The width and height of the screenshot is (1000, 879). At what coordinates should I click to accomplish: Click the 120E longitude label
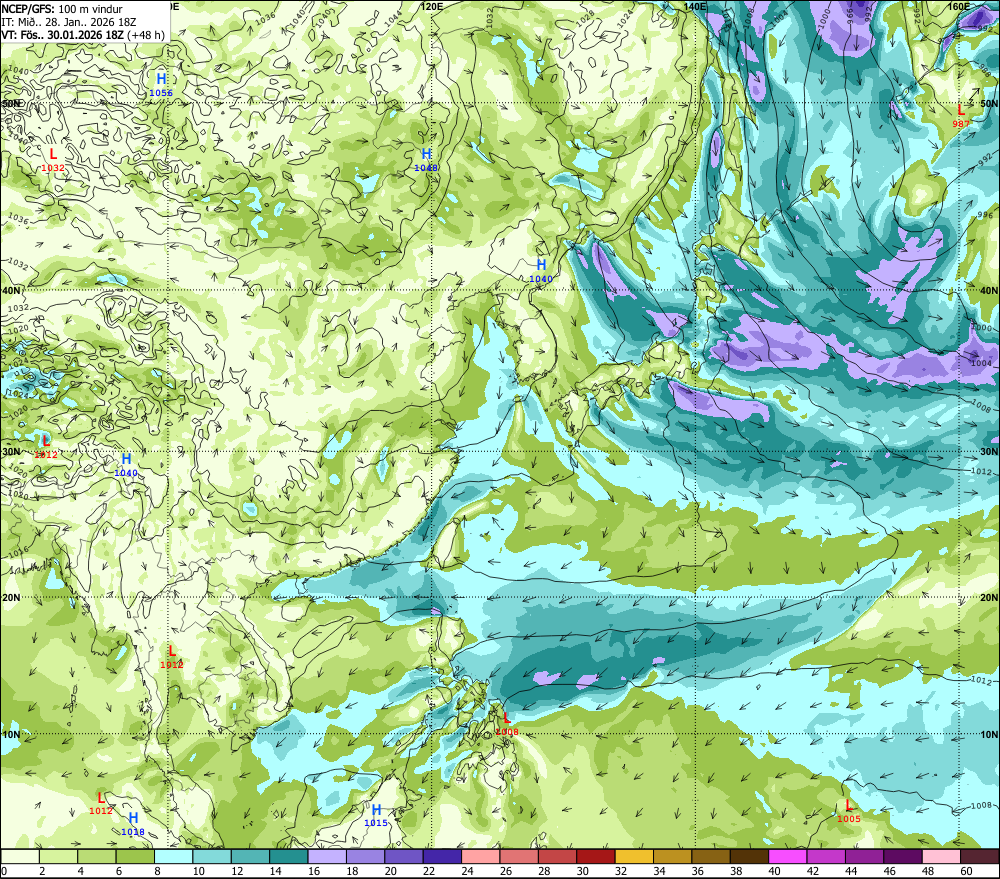(x=432, y=6)
